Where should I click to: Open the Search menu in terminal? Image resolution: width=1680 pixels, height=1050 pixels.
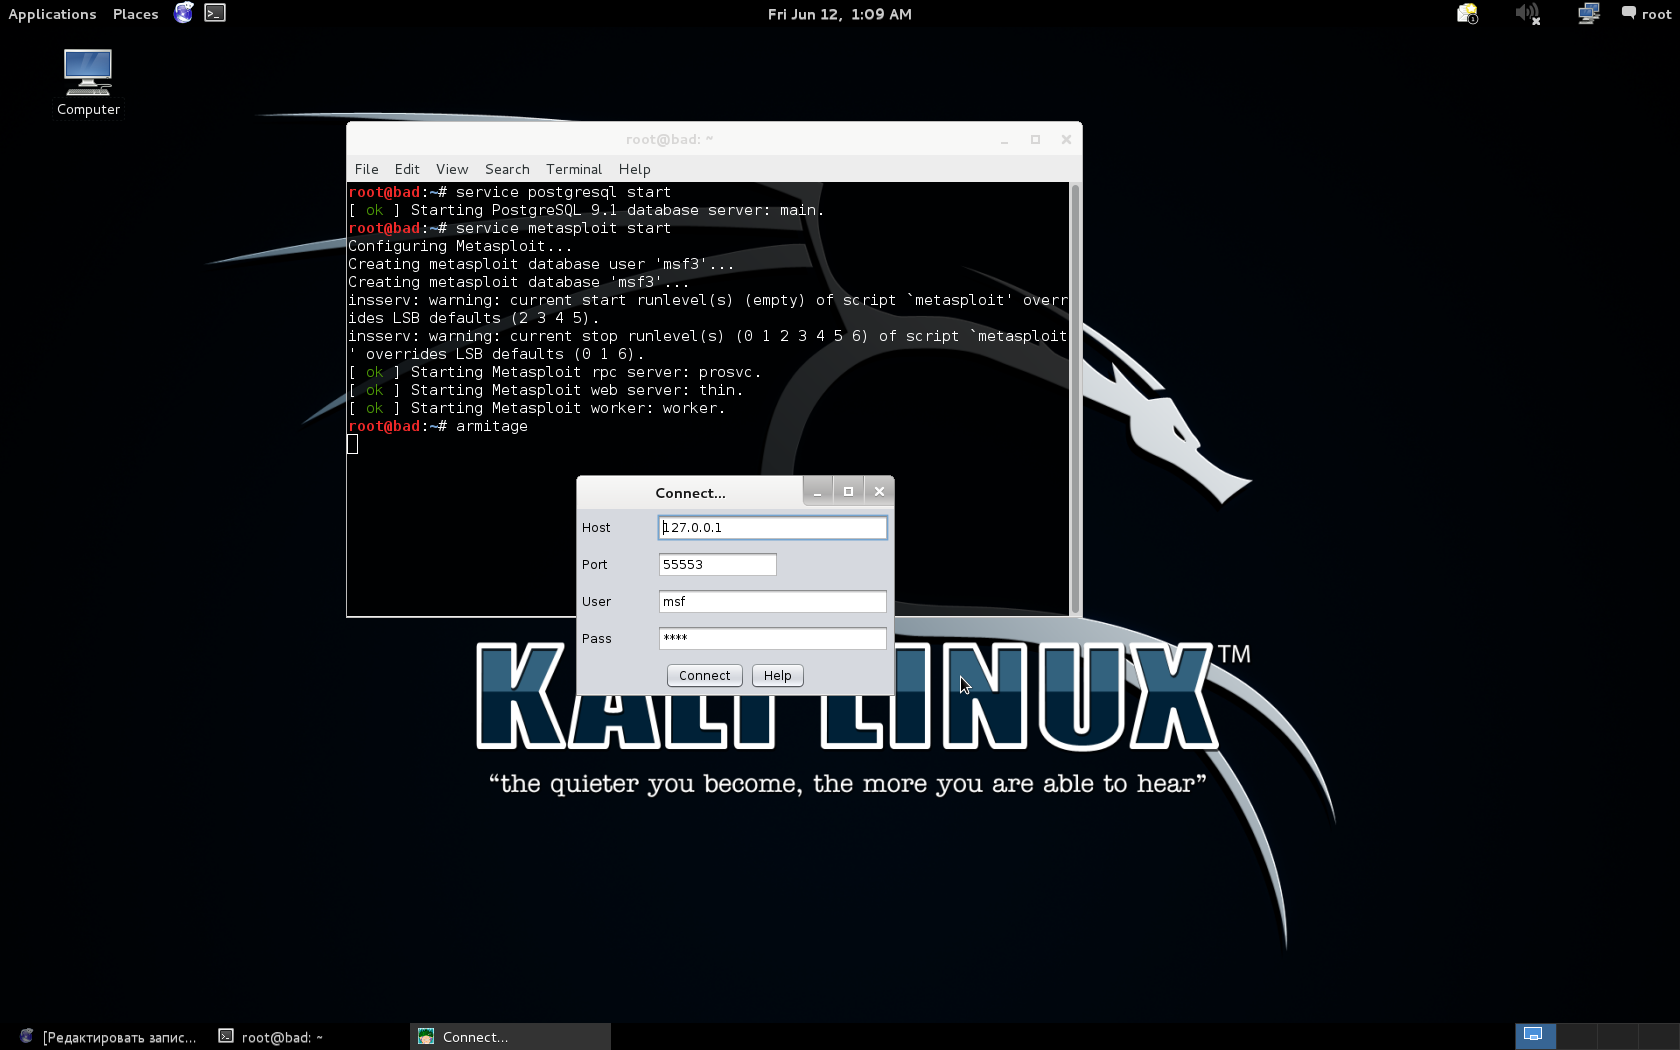coord(507,169)
